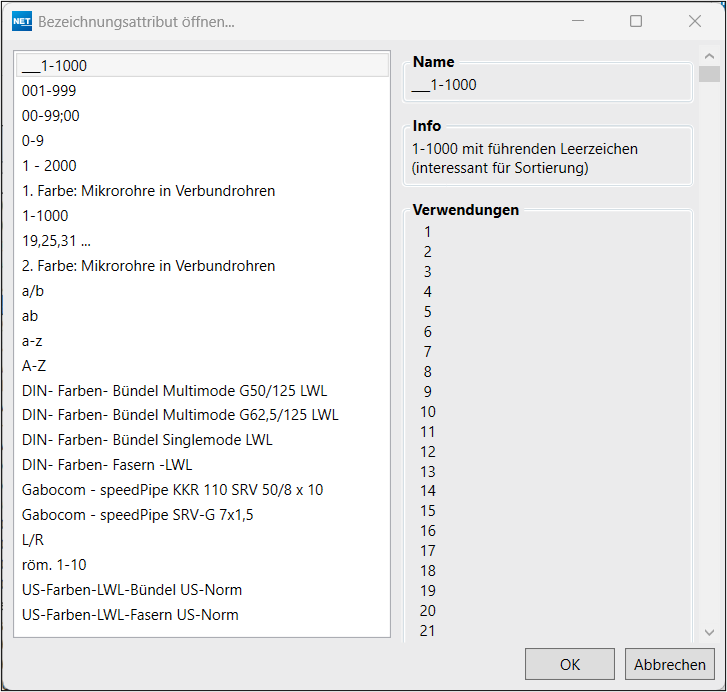
Task: Click value '1' in Verwendungen list
Action: pos(427,231)
